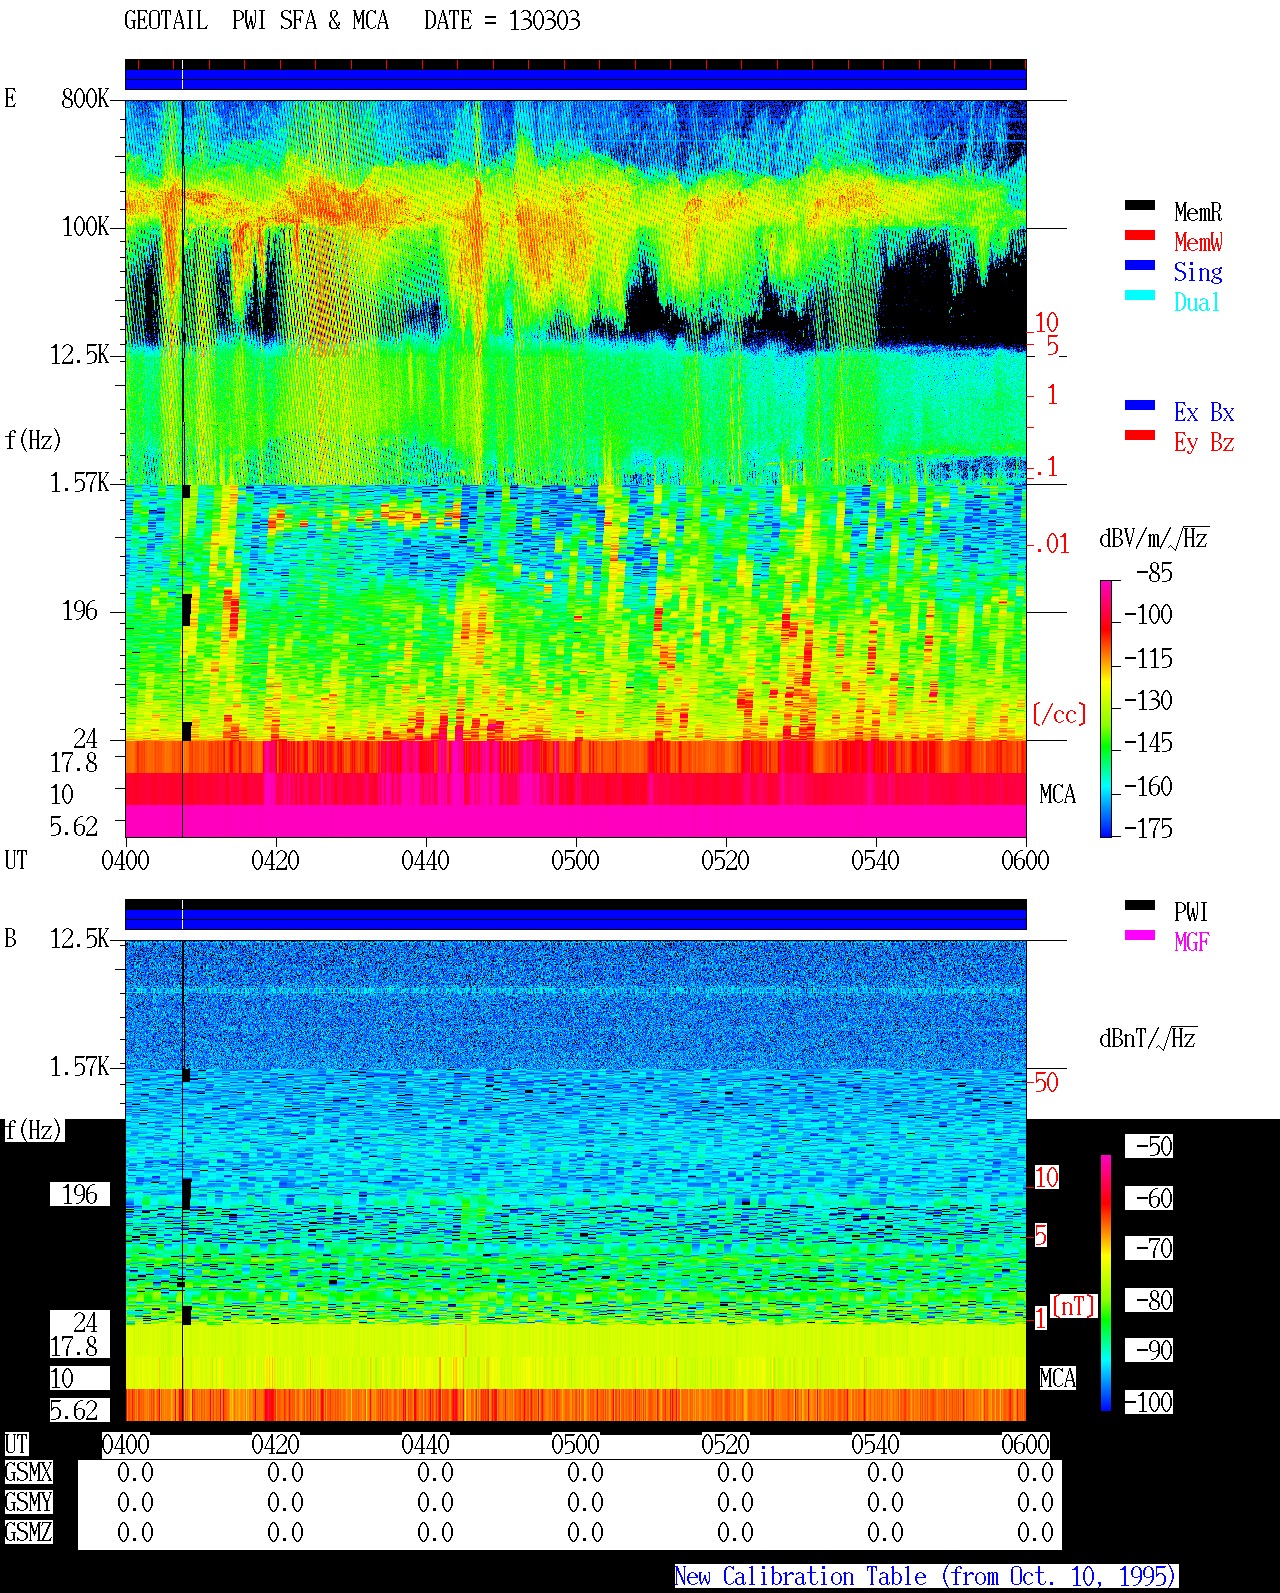The width and height of the screenshot is (1280, 1593).
Task: Click the MGF legend label
Action: (x=1191, y=942)
